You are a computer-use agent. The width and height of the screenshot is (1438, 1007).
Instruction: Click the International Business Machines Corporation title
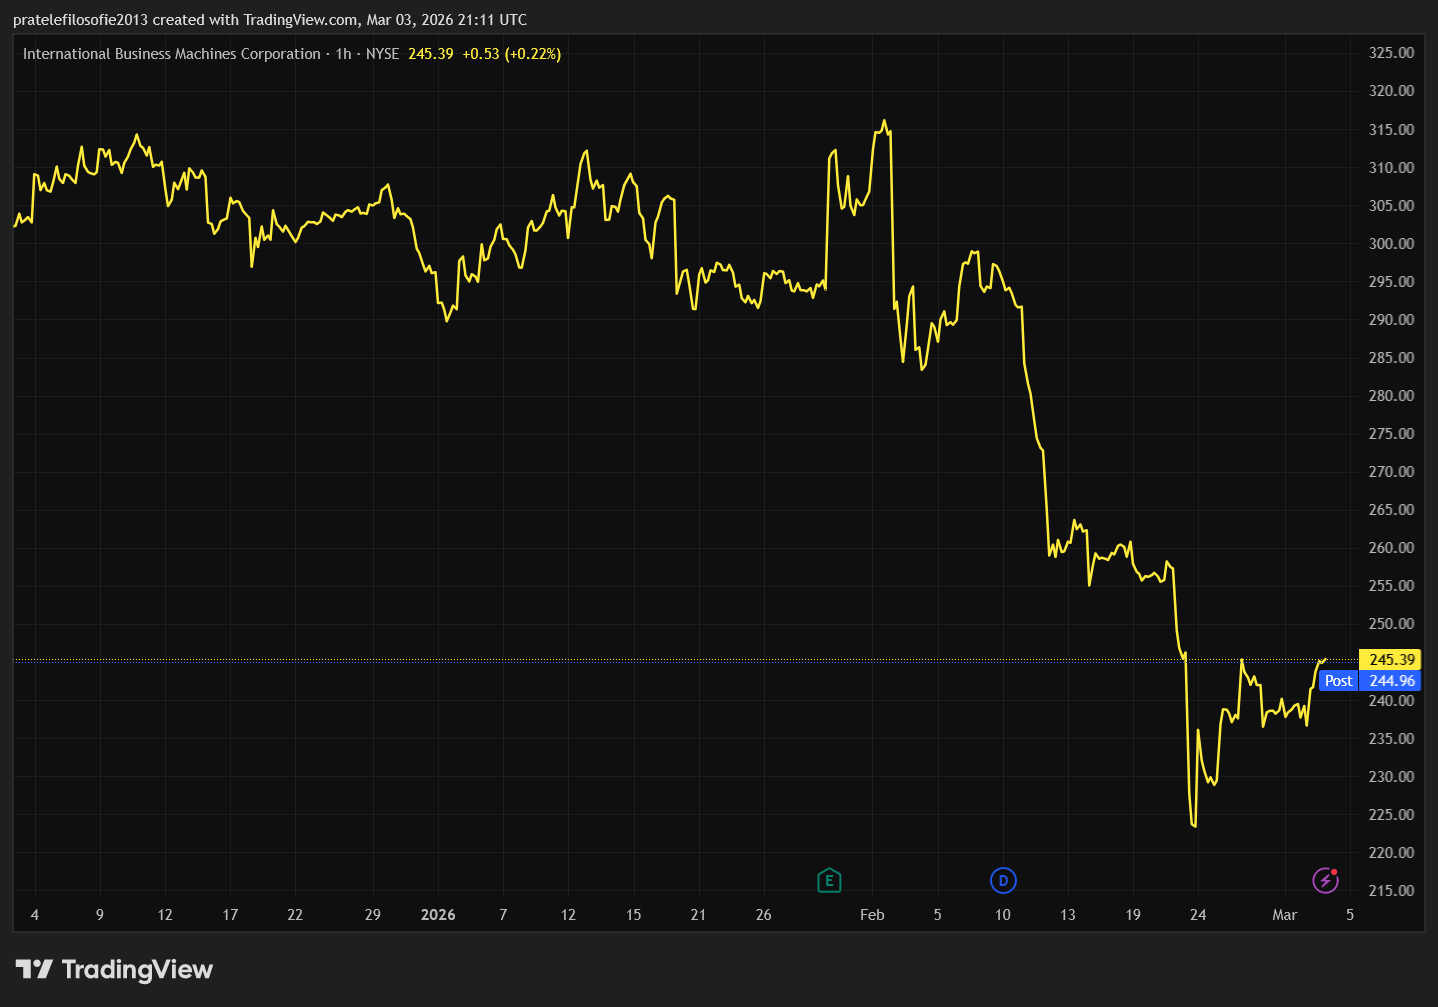tap(171, 54)
